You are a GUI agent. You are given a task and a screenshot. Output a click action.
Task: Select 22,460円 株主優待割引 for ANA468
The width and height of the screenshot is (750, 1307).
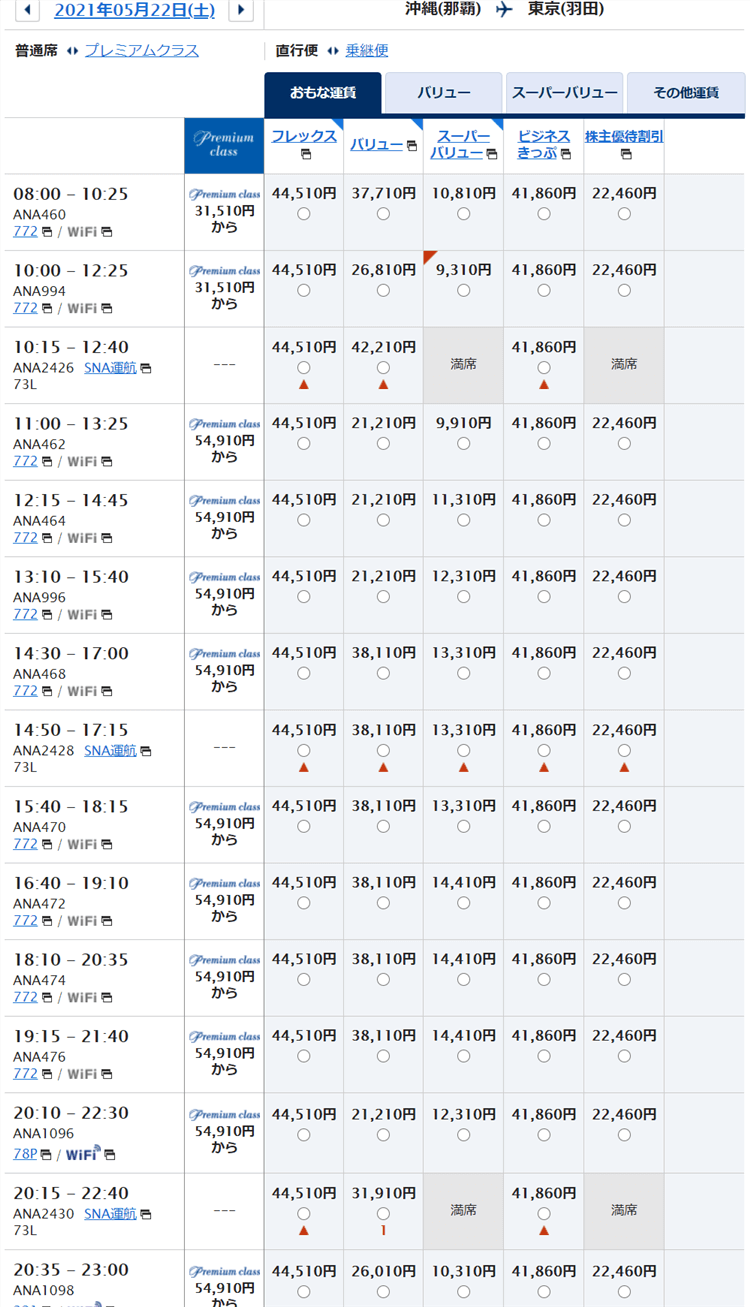point(624,673)
